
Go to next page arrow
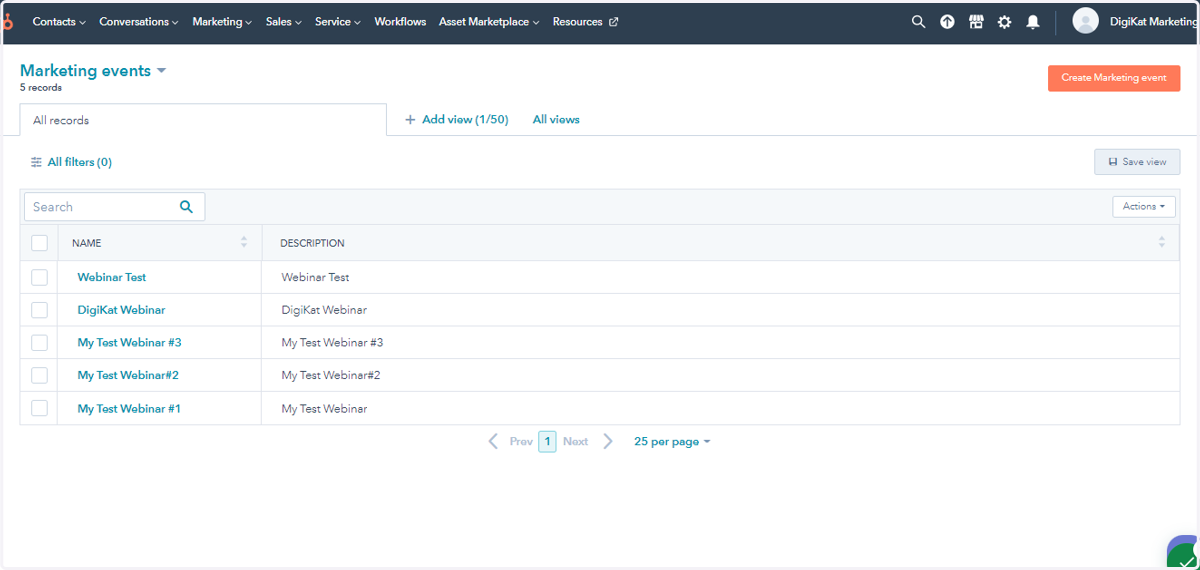click(x=608, y=441)
